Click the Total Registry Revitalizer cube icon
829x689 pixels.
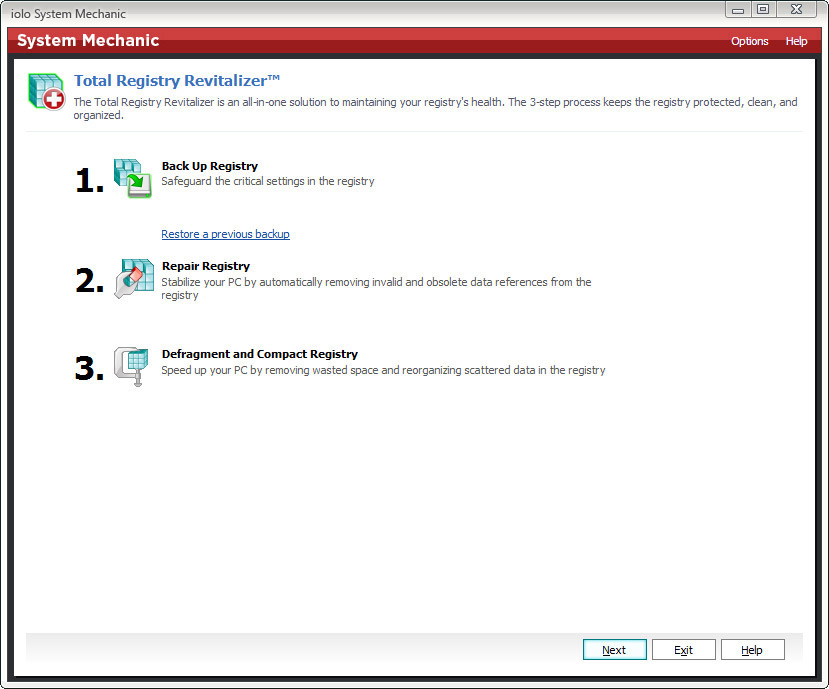coord(47,92)
